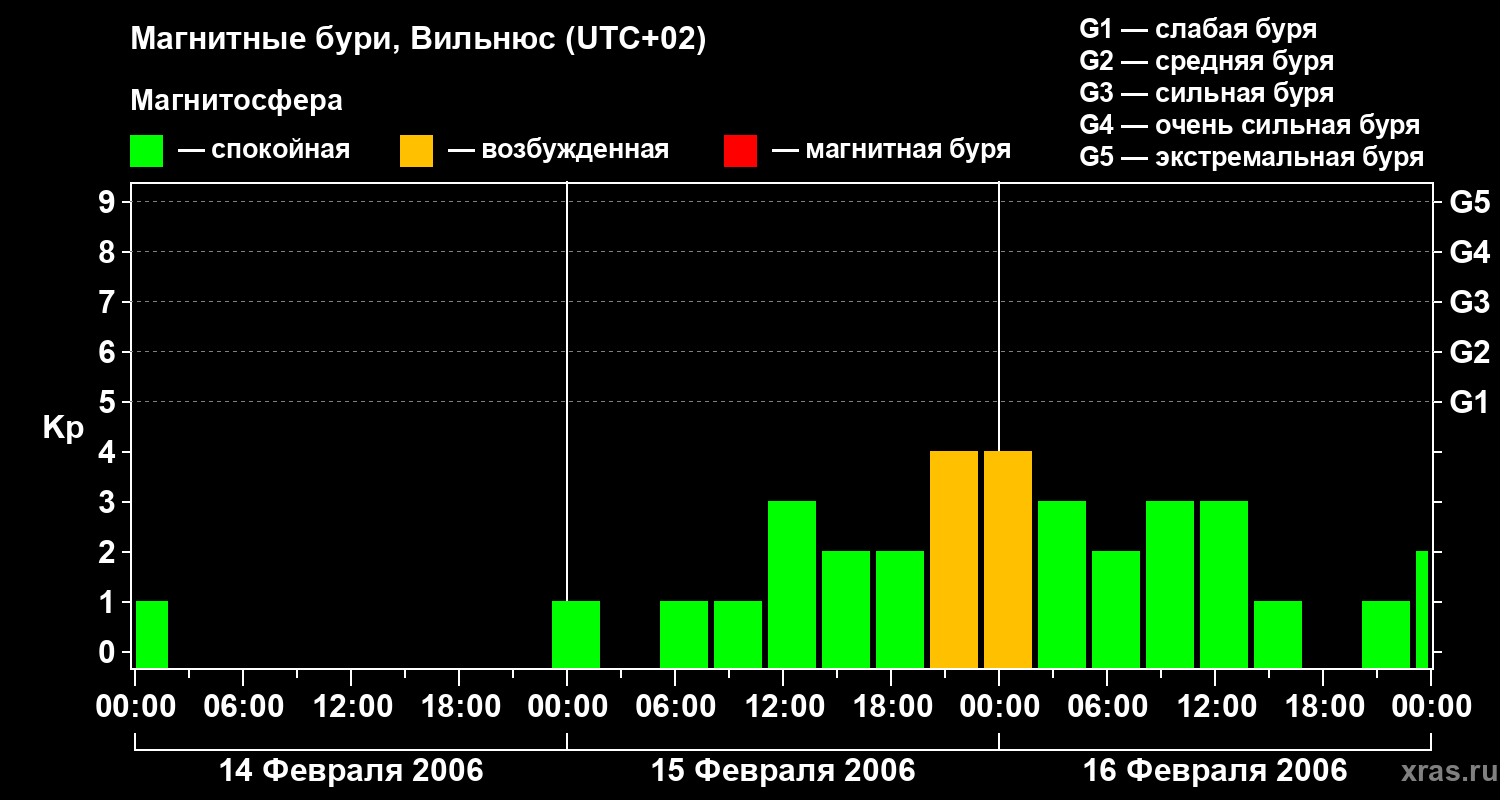Select the Kp 1 bar at 21:00, 16 February
The height and width of the screenshot is (800, 1500).
click(x=1386, y=635)
